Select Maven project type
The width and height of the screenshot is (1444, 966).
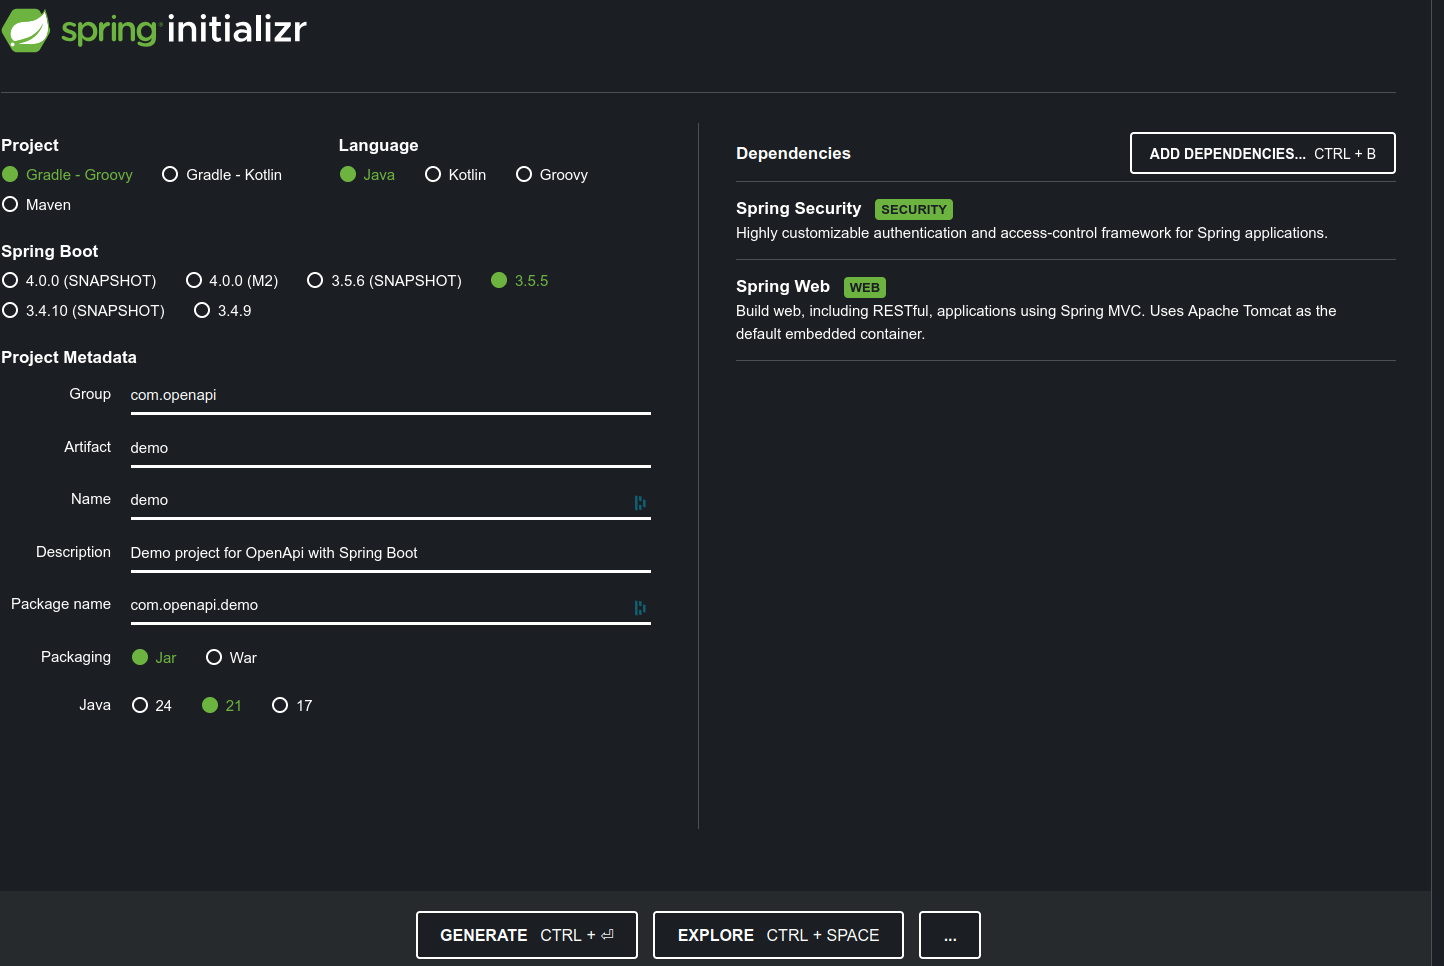pos(37,204)
